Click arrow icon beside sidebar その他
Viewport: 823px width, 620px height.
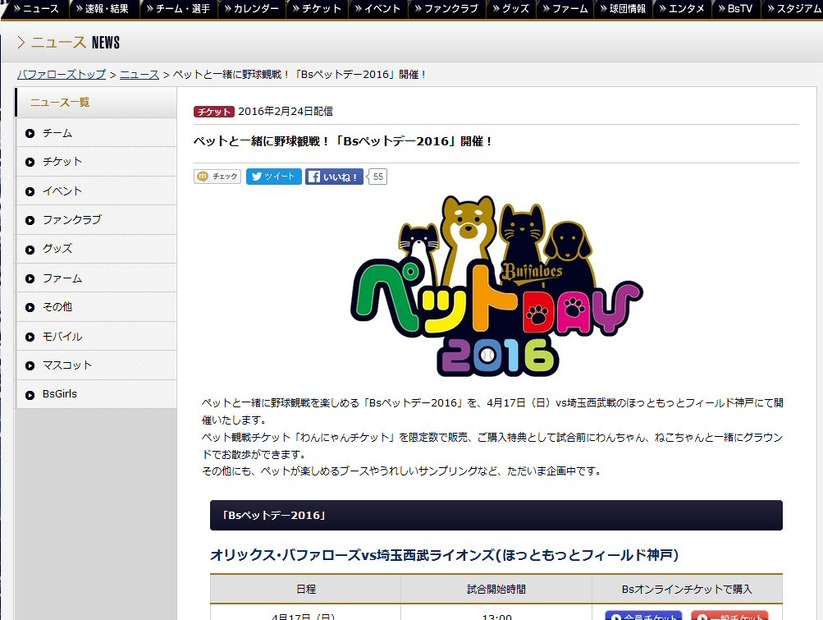pos(30,308)
